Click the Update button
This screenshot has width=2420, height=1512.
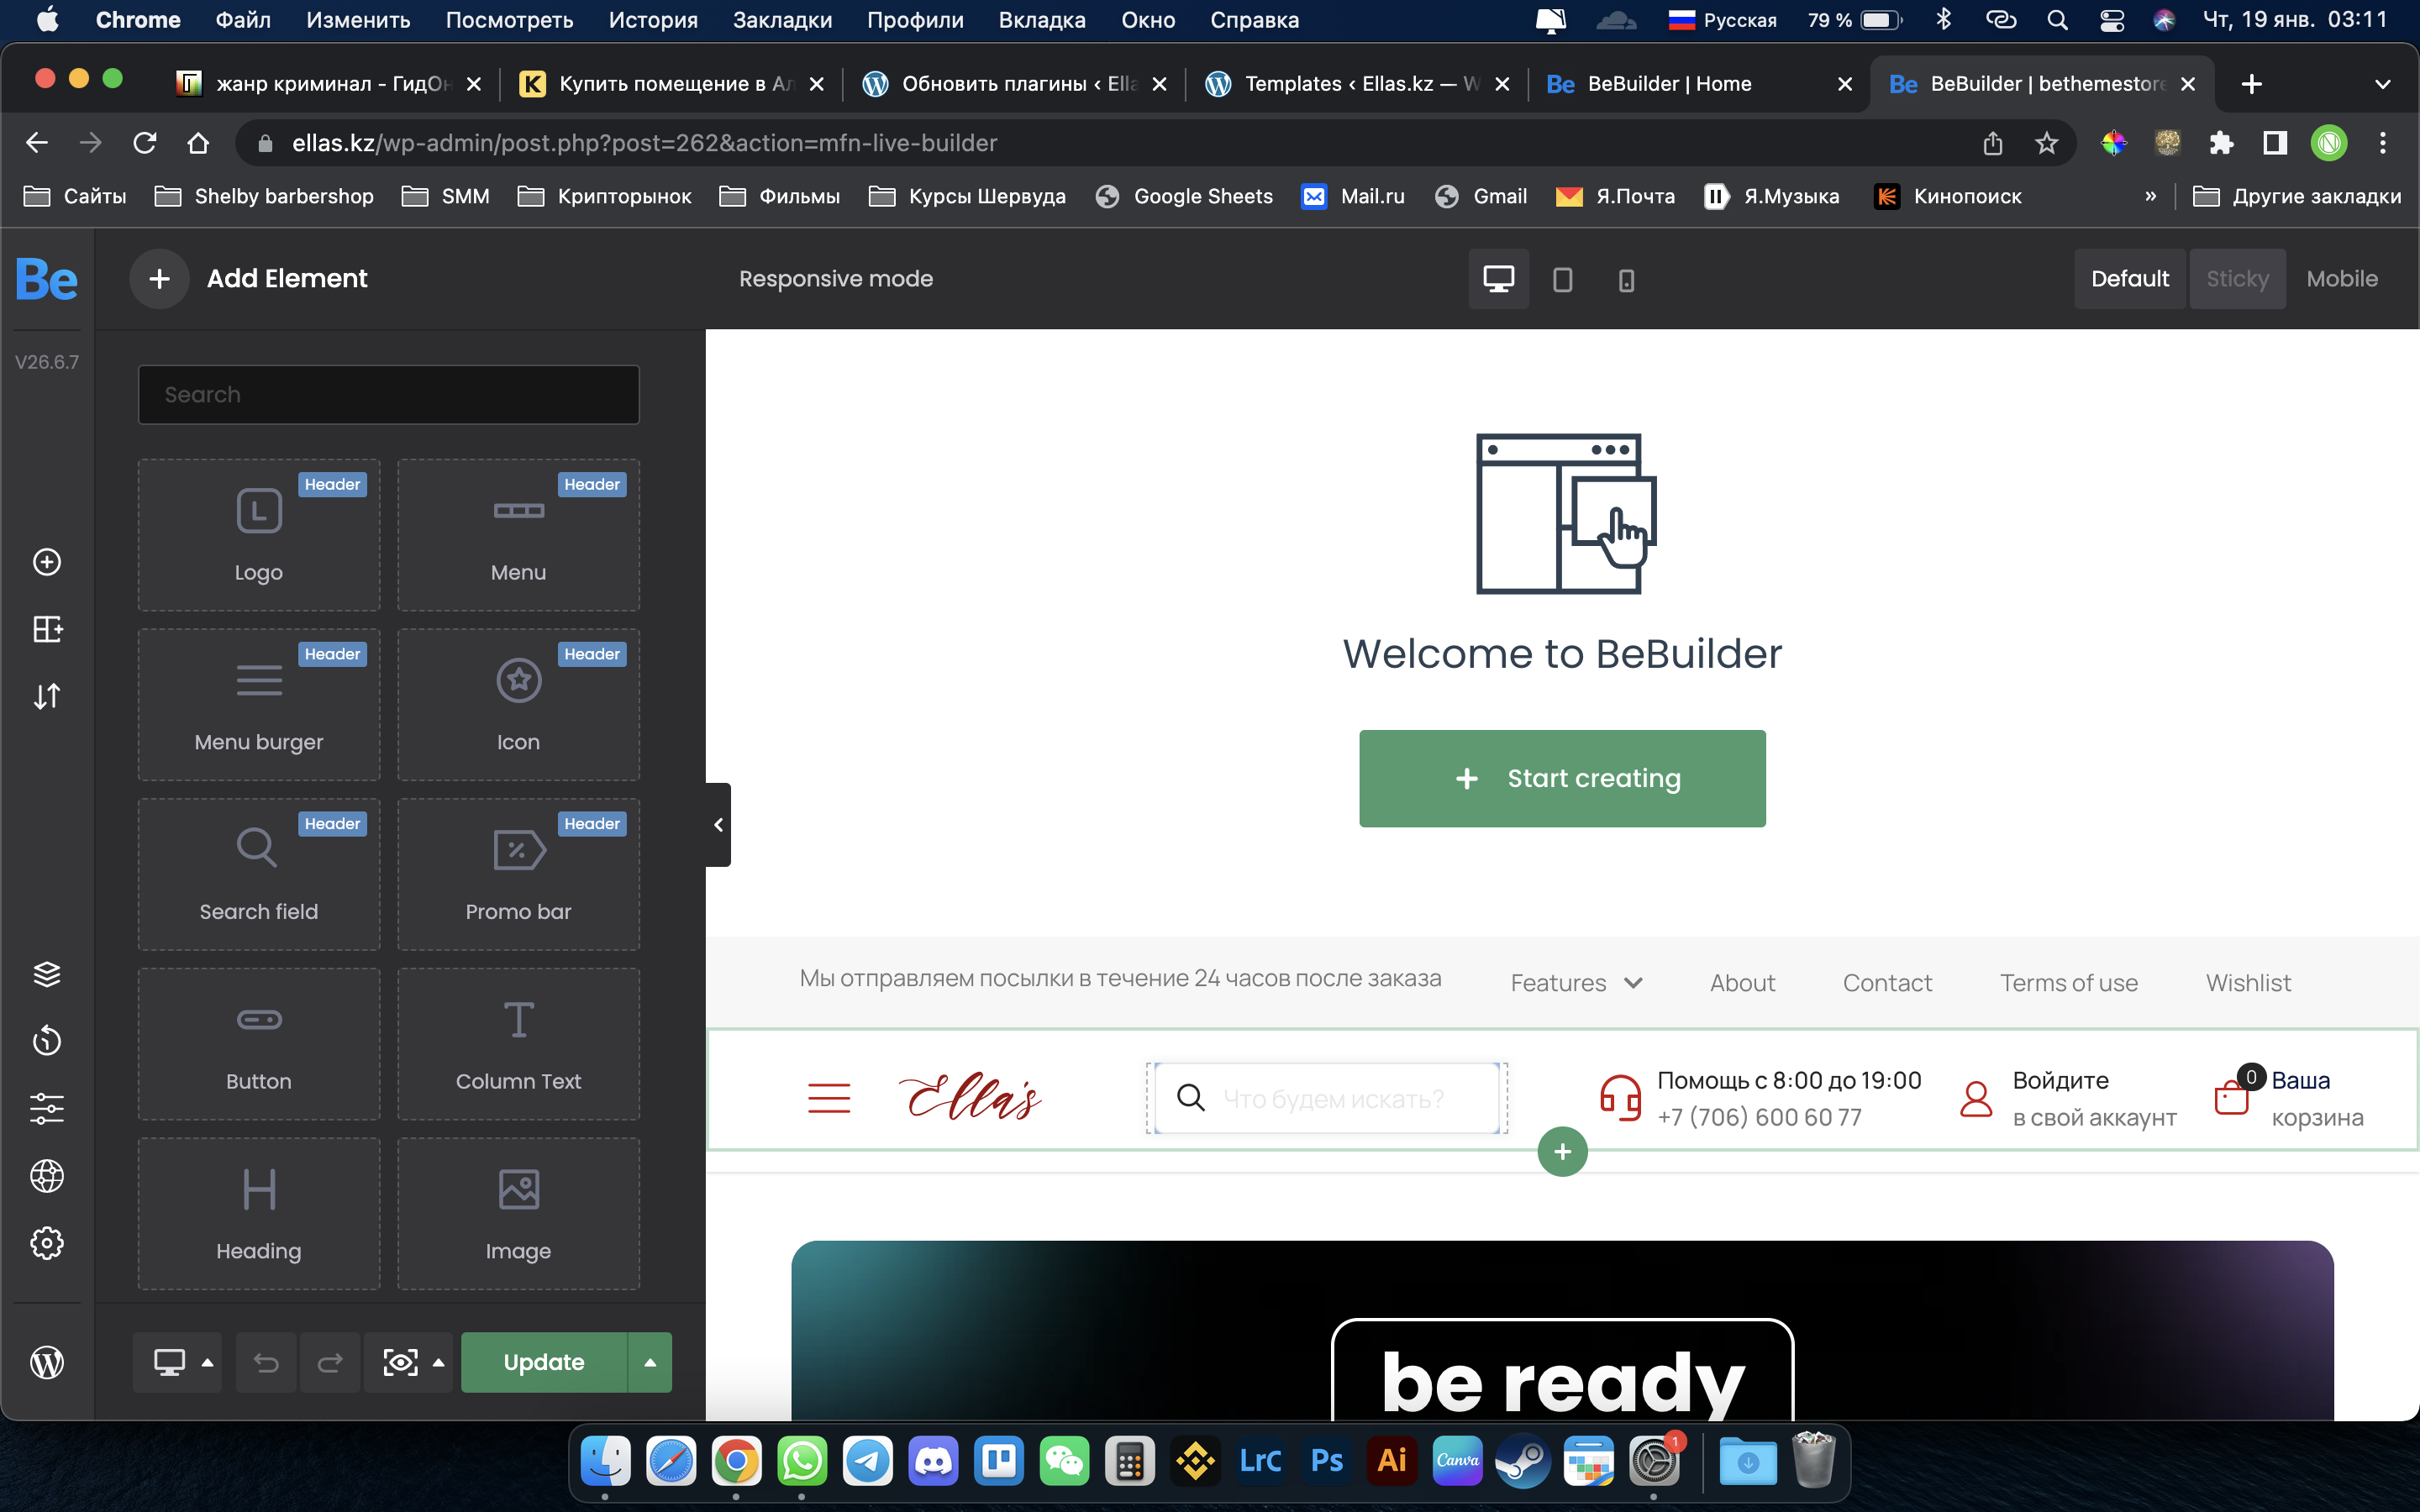[544, 1362]
